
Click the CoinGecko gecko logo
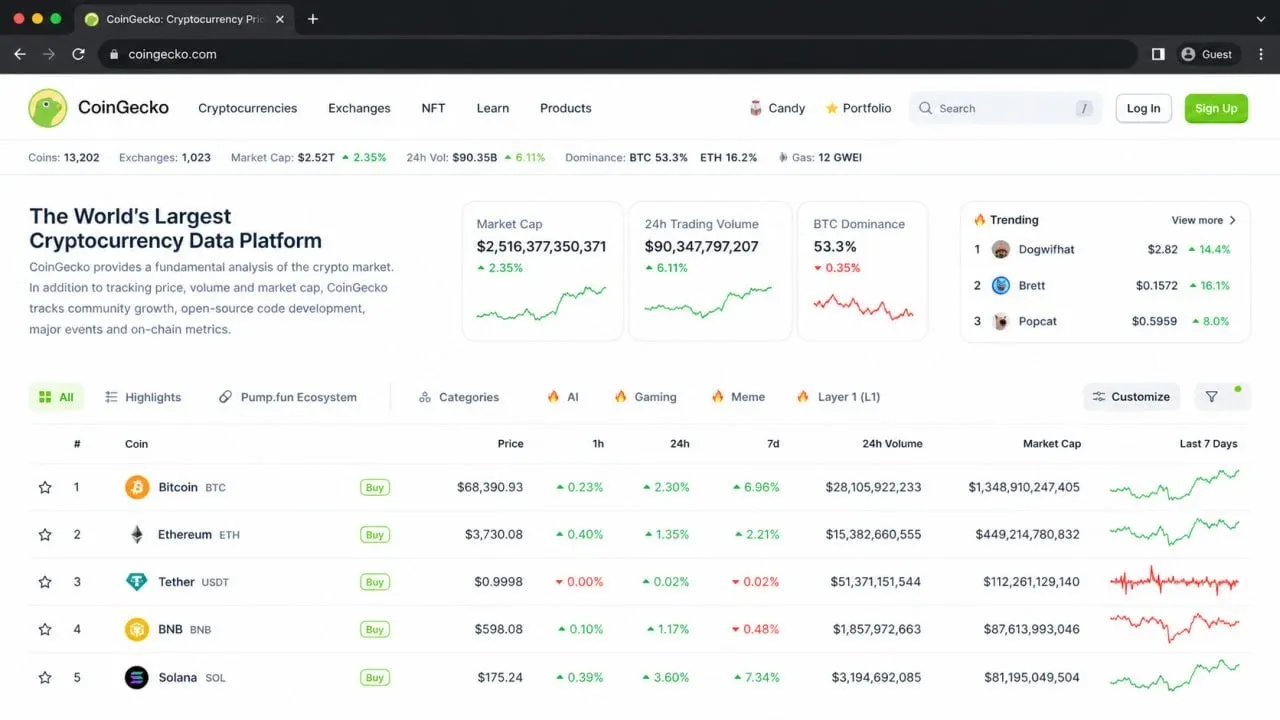coord(48,108)
